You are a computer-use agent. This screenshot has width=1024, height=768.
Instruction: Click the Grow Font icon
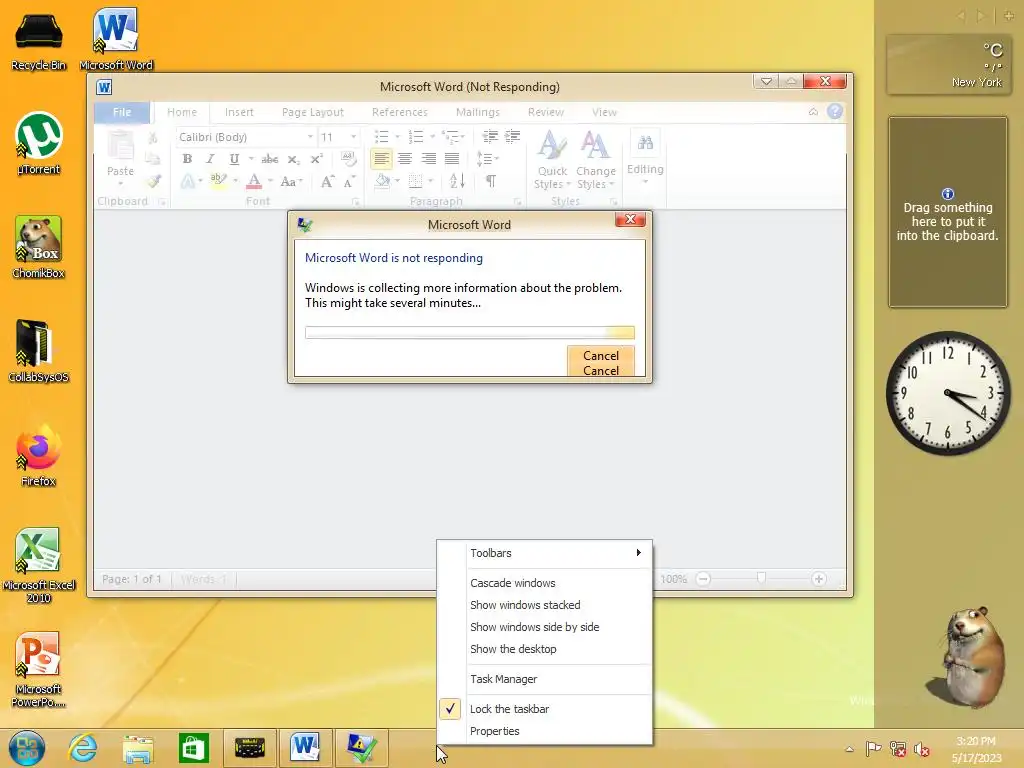[327, 182]
